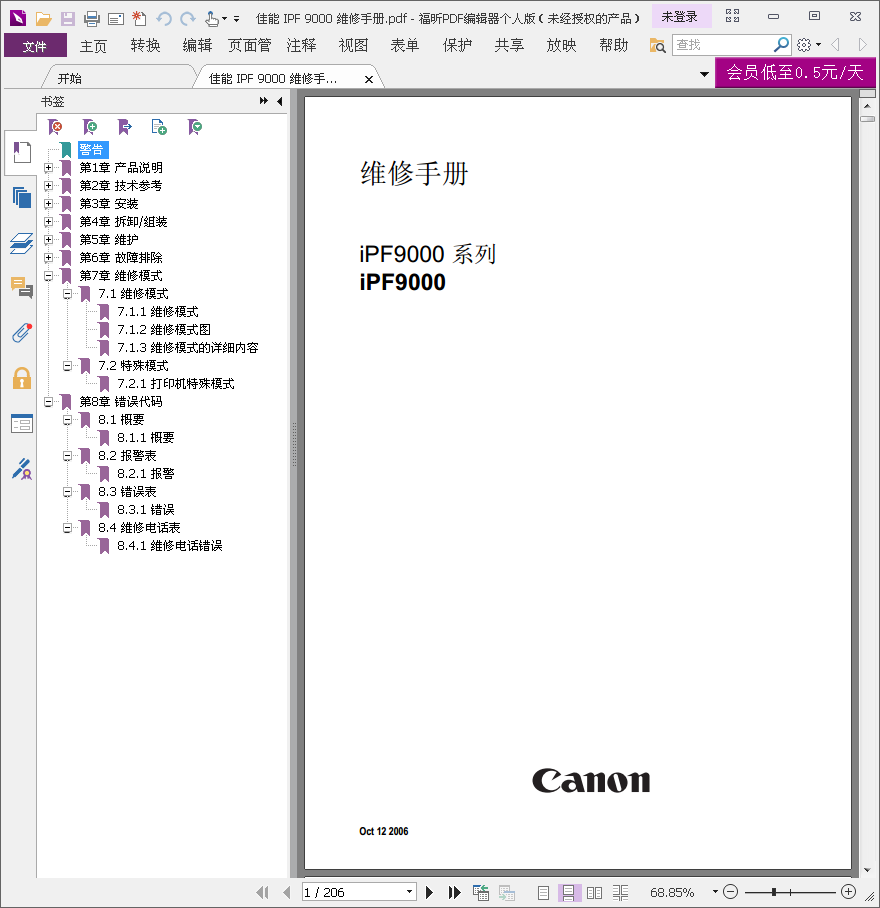Select continuous page view mode

[569, 892]
